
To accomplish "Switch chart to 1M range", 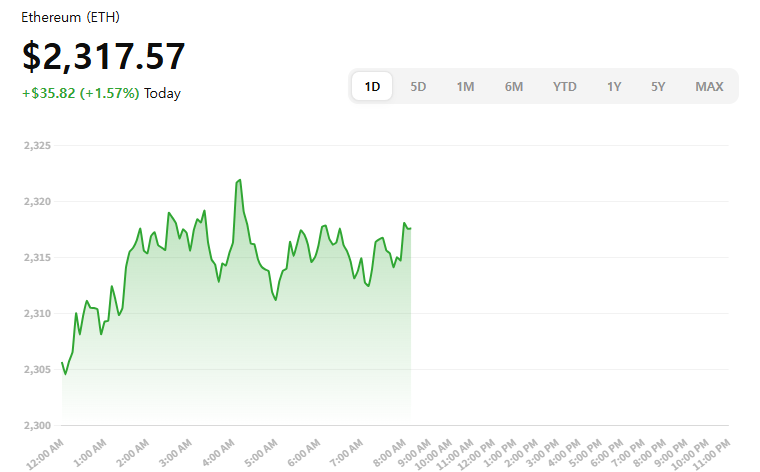I will 465,86.
